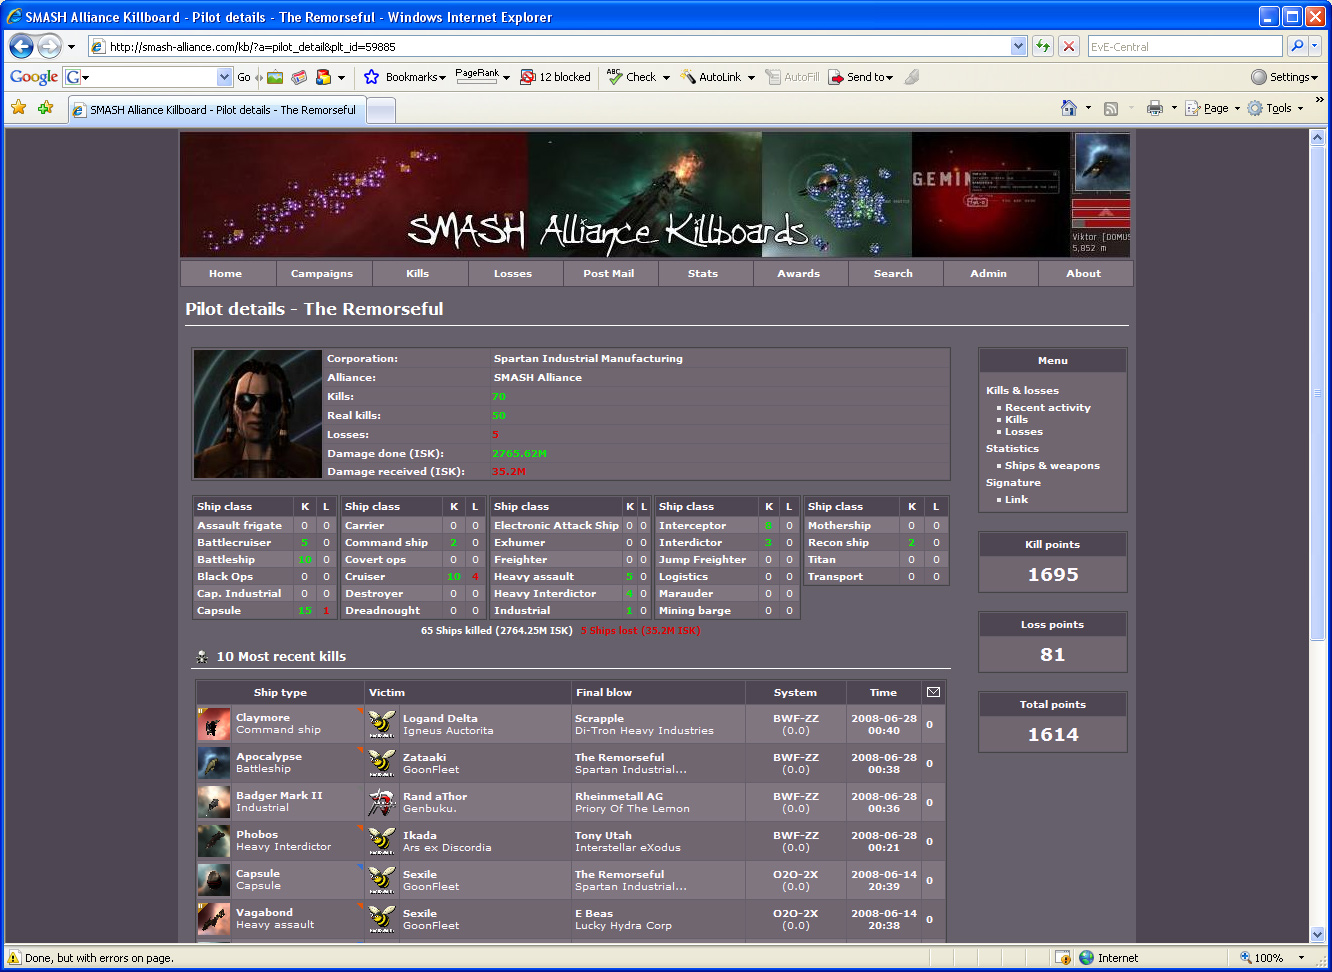The width and height of the screenshot is (1332, 972).
Task: Open the Losses menu item
Action: click(513, 273)
